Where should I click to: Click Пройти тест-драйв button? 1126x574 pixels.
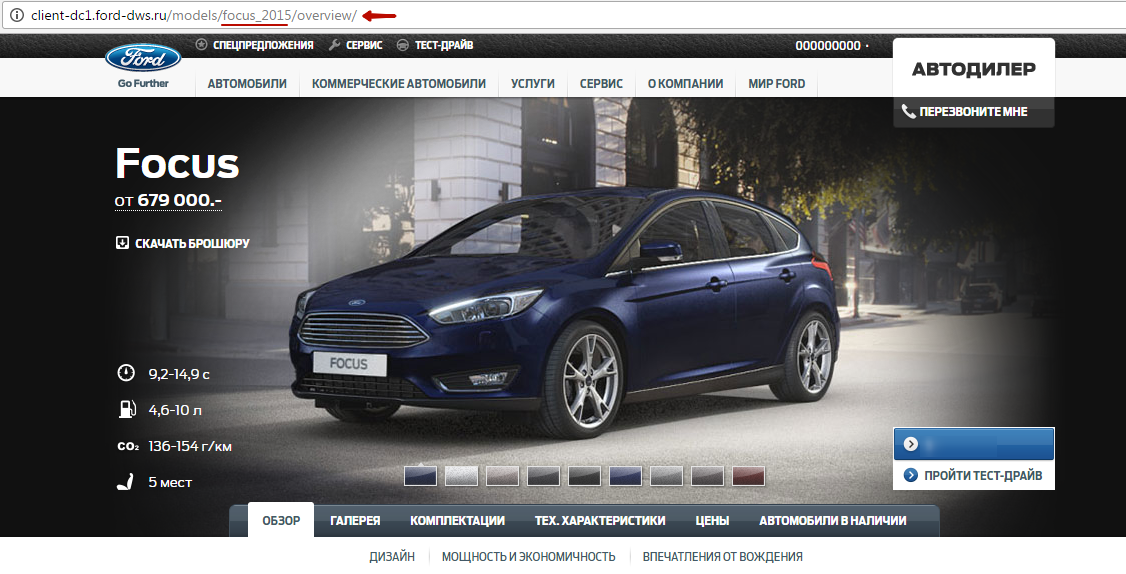click(x=974, y=475)
